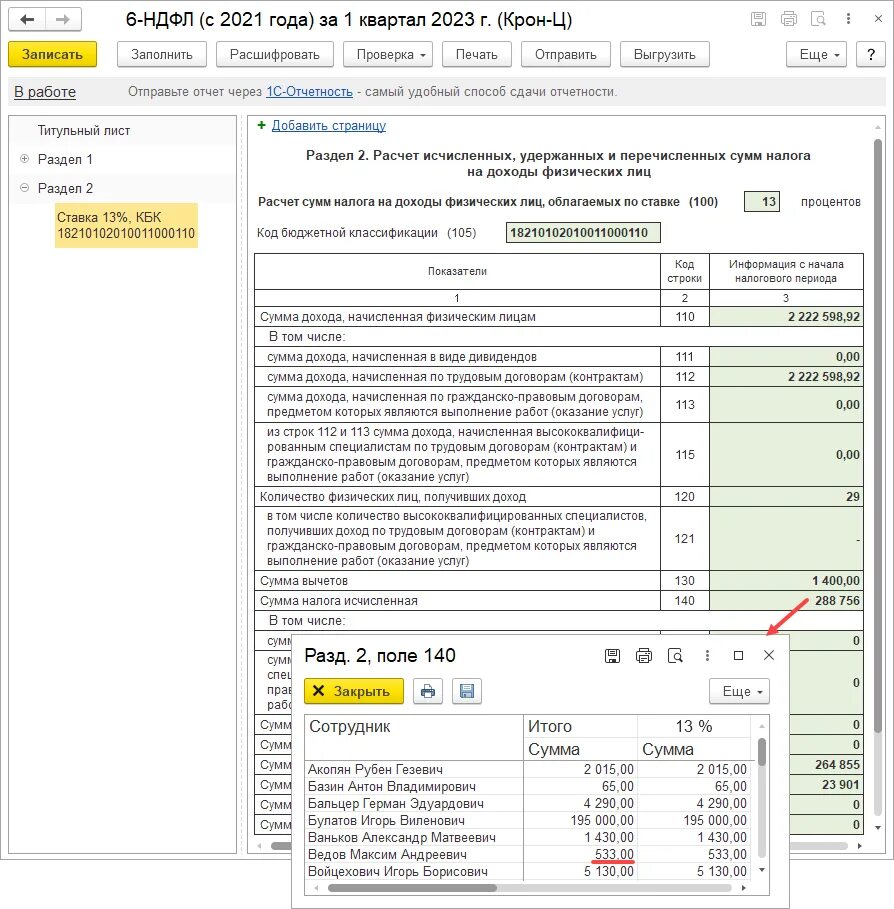
Task: Save popup table via blue diskette button
Action: point(467,692)
